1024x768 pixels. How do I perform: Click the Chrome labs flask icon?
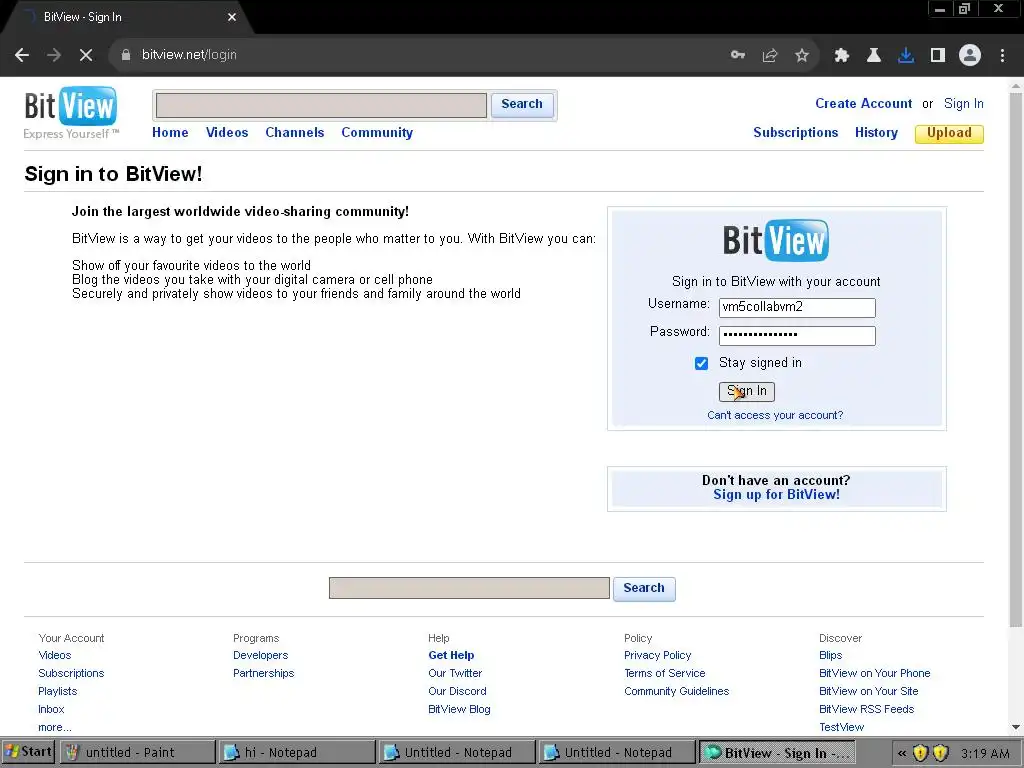click(874, 56)
